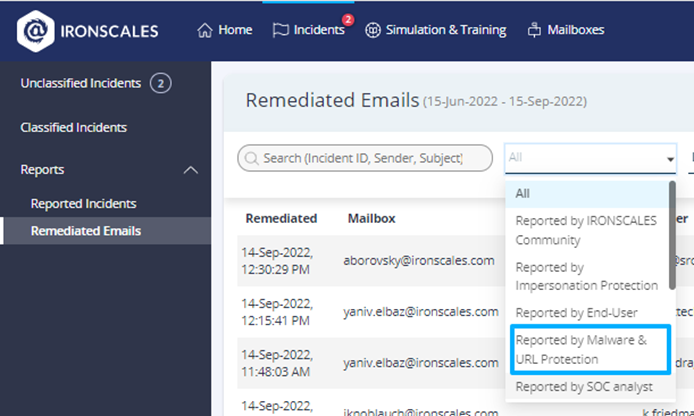694x416 pixels.
Task: Click the date range 15-Jun-2022 - 15-Sep-2022
Action: click(x=505, y=102)
